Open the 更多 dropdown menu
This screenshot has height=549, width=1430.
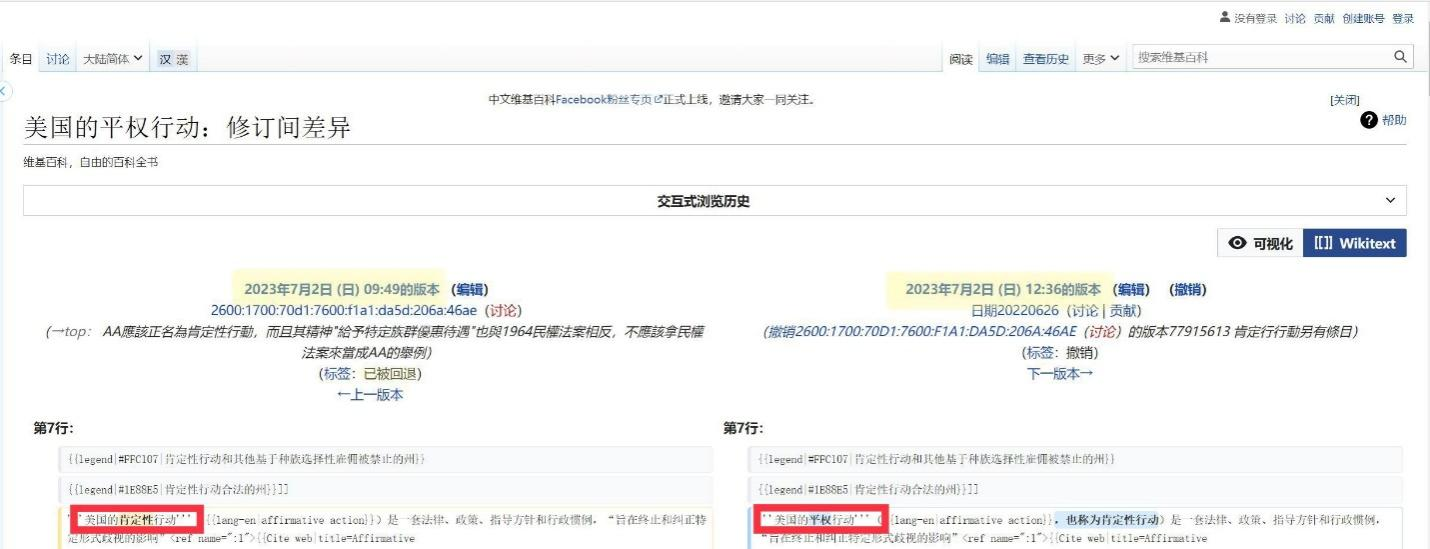coord(1101,59)
